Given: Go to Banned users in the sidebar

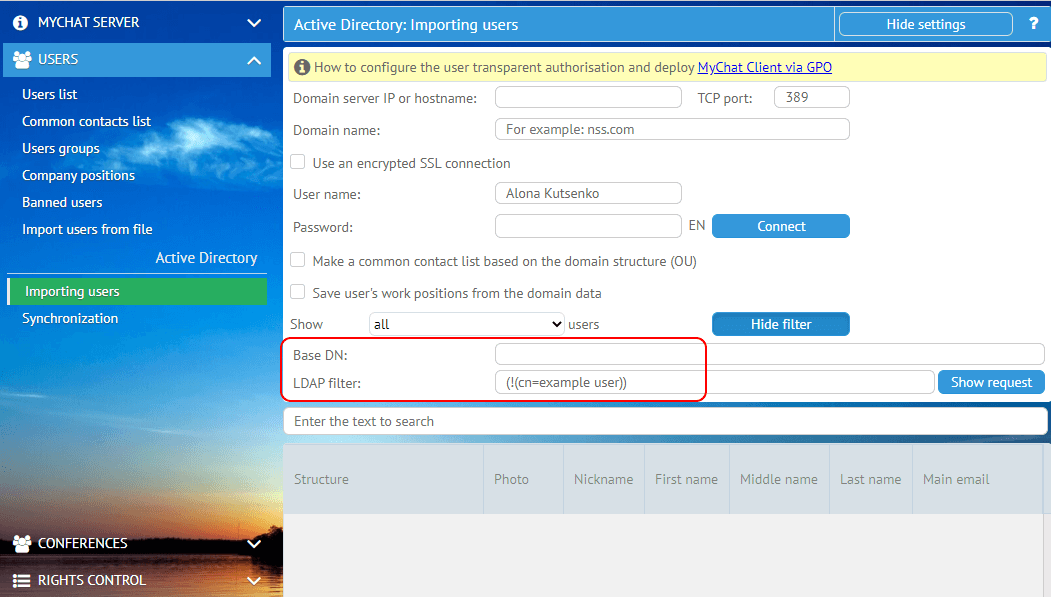Looking at the screenshot, I should [x=62, y=202].
